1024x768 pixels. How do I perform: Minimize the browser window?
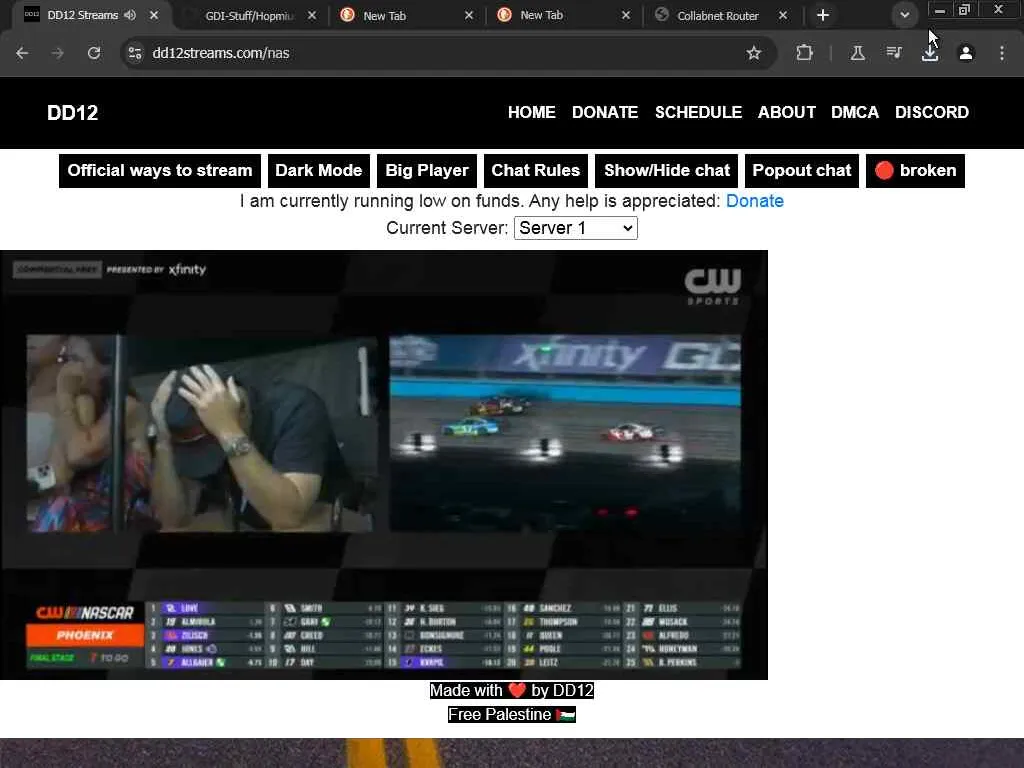940,10
